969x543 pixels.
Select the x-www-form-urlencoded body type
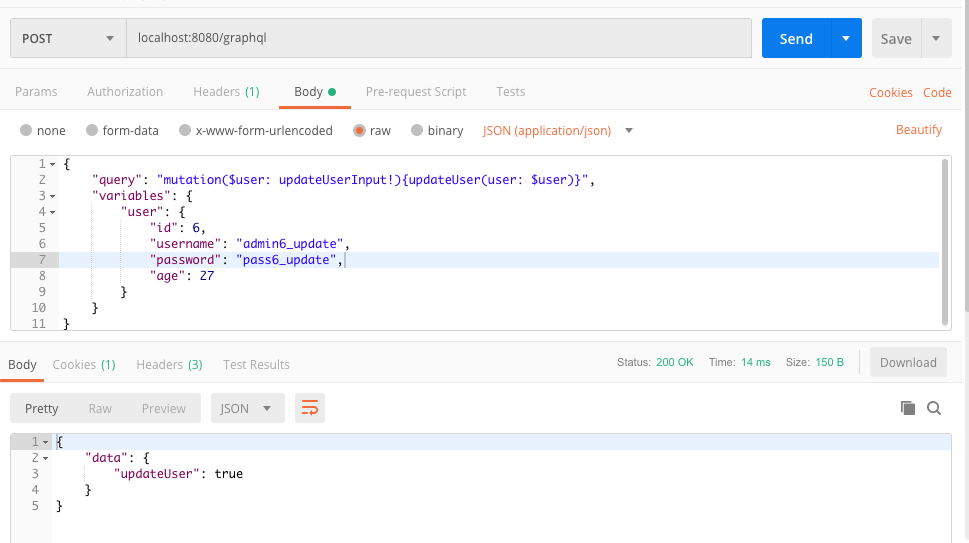256,130
